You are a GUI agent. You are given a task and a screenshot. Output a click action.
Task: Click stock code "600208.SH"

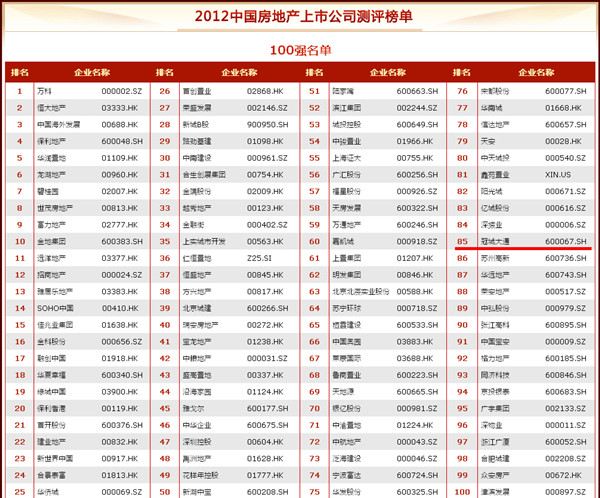click(267, 492)
